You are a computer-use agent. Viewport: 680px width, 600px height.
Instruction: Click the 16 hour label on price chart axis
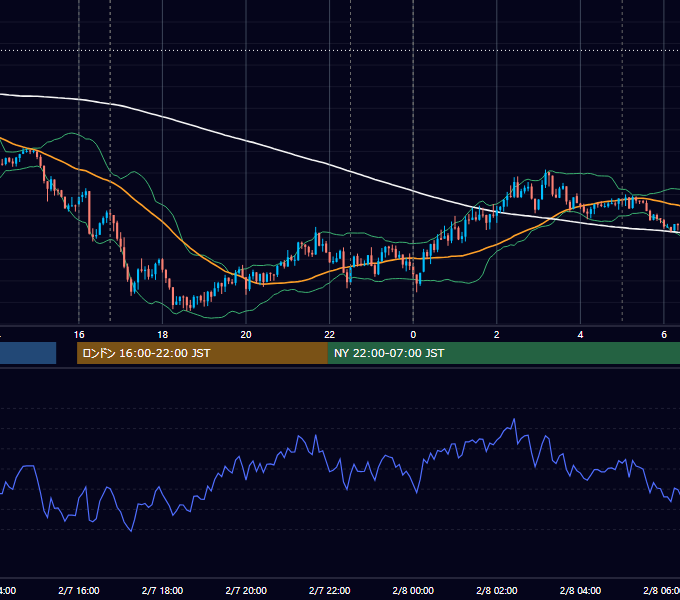[x=79, y=335]
